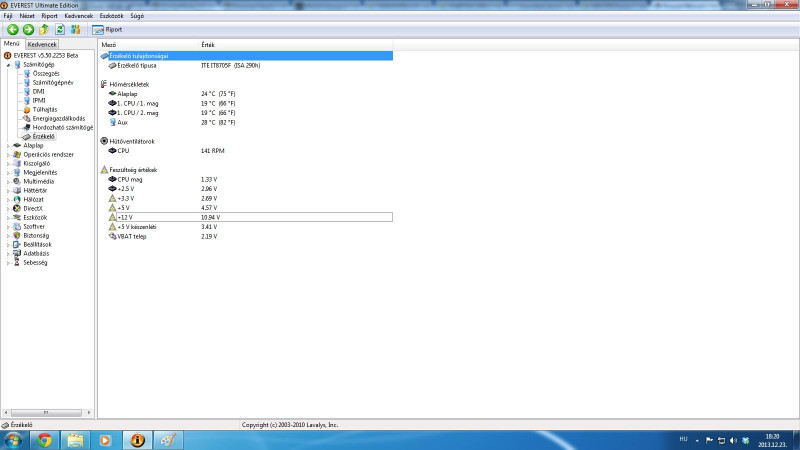This screenshot has height=450, width=800.
Task: Switch to the Kedvencek tab
Action: click(42, 44)
